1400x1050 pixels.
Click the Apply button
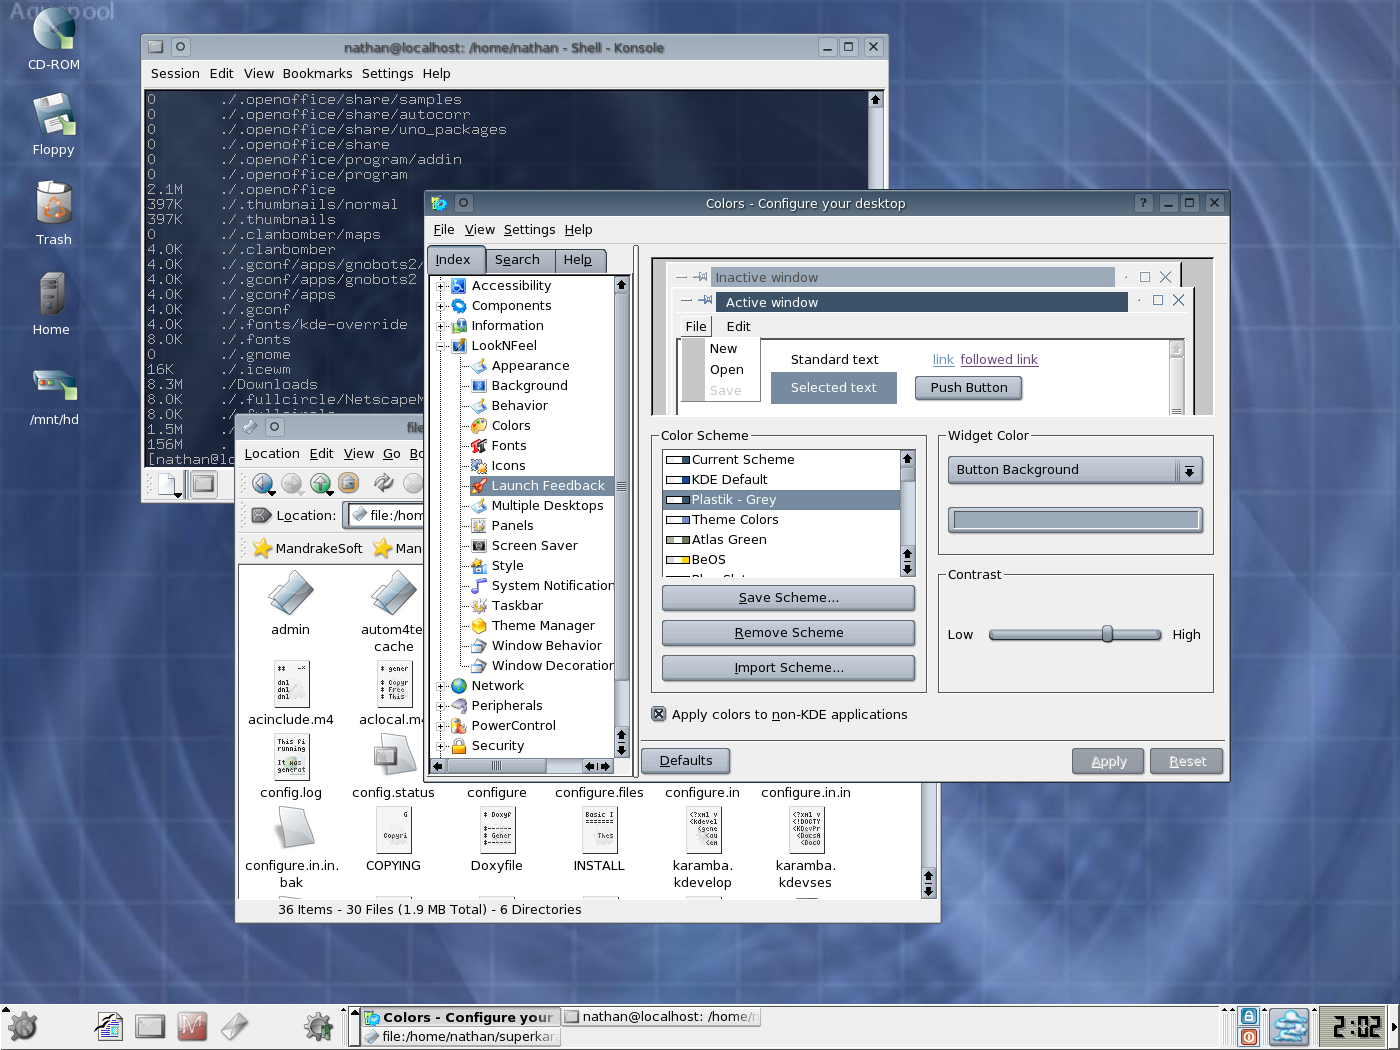1108,762
